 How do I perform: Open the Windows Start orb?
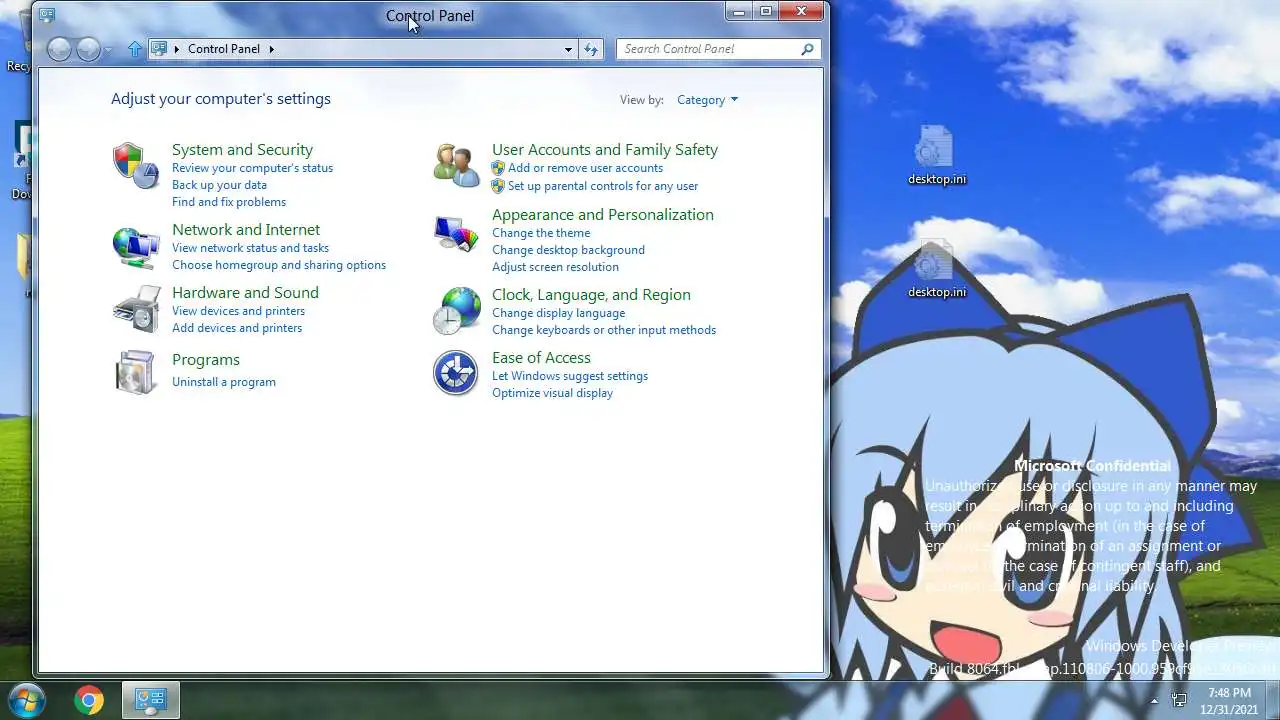tap(27, 699)
